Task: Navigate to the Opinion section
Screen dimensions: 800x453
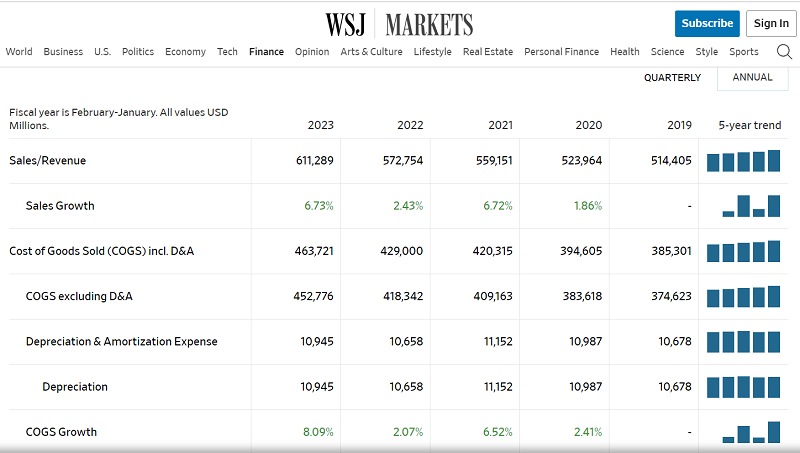Action: click(312, 52)
